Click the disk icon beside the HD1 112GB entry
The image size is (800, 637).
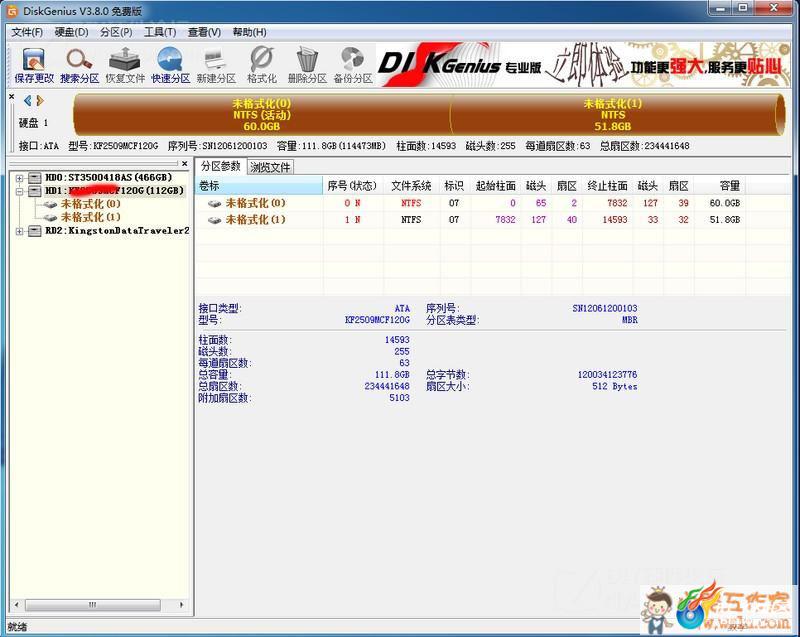coord(35,191)
